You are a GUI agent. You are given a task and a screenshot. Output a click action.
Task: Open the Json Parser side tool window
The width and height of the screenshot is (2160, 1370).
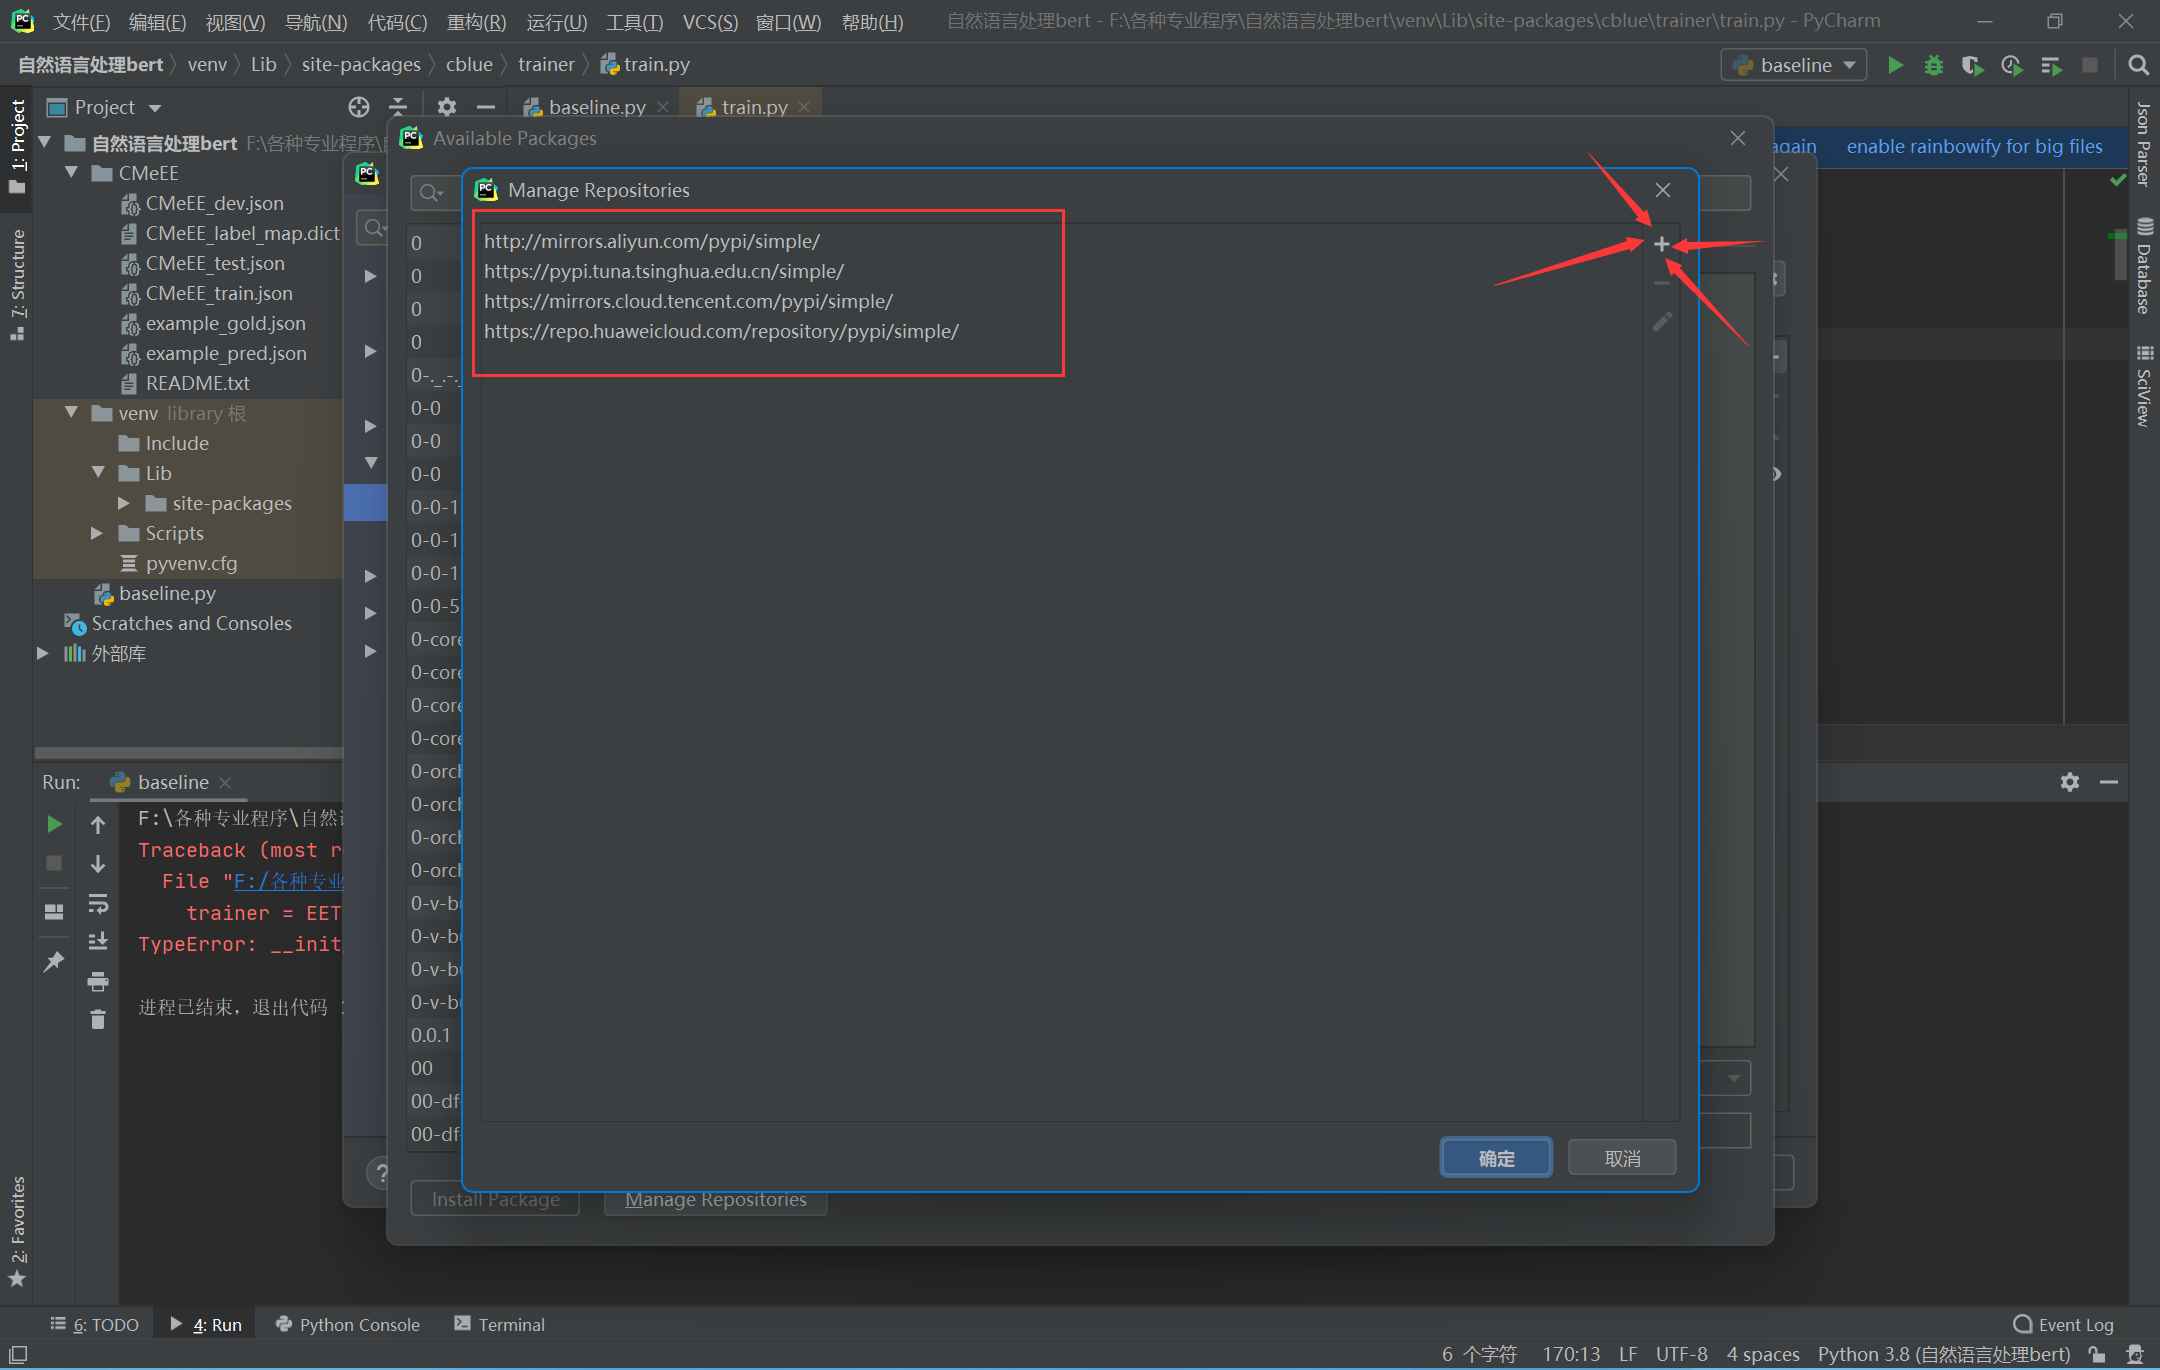click(2144, 143)
